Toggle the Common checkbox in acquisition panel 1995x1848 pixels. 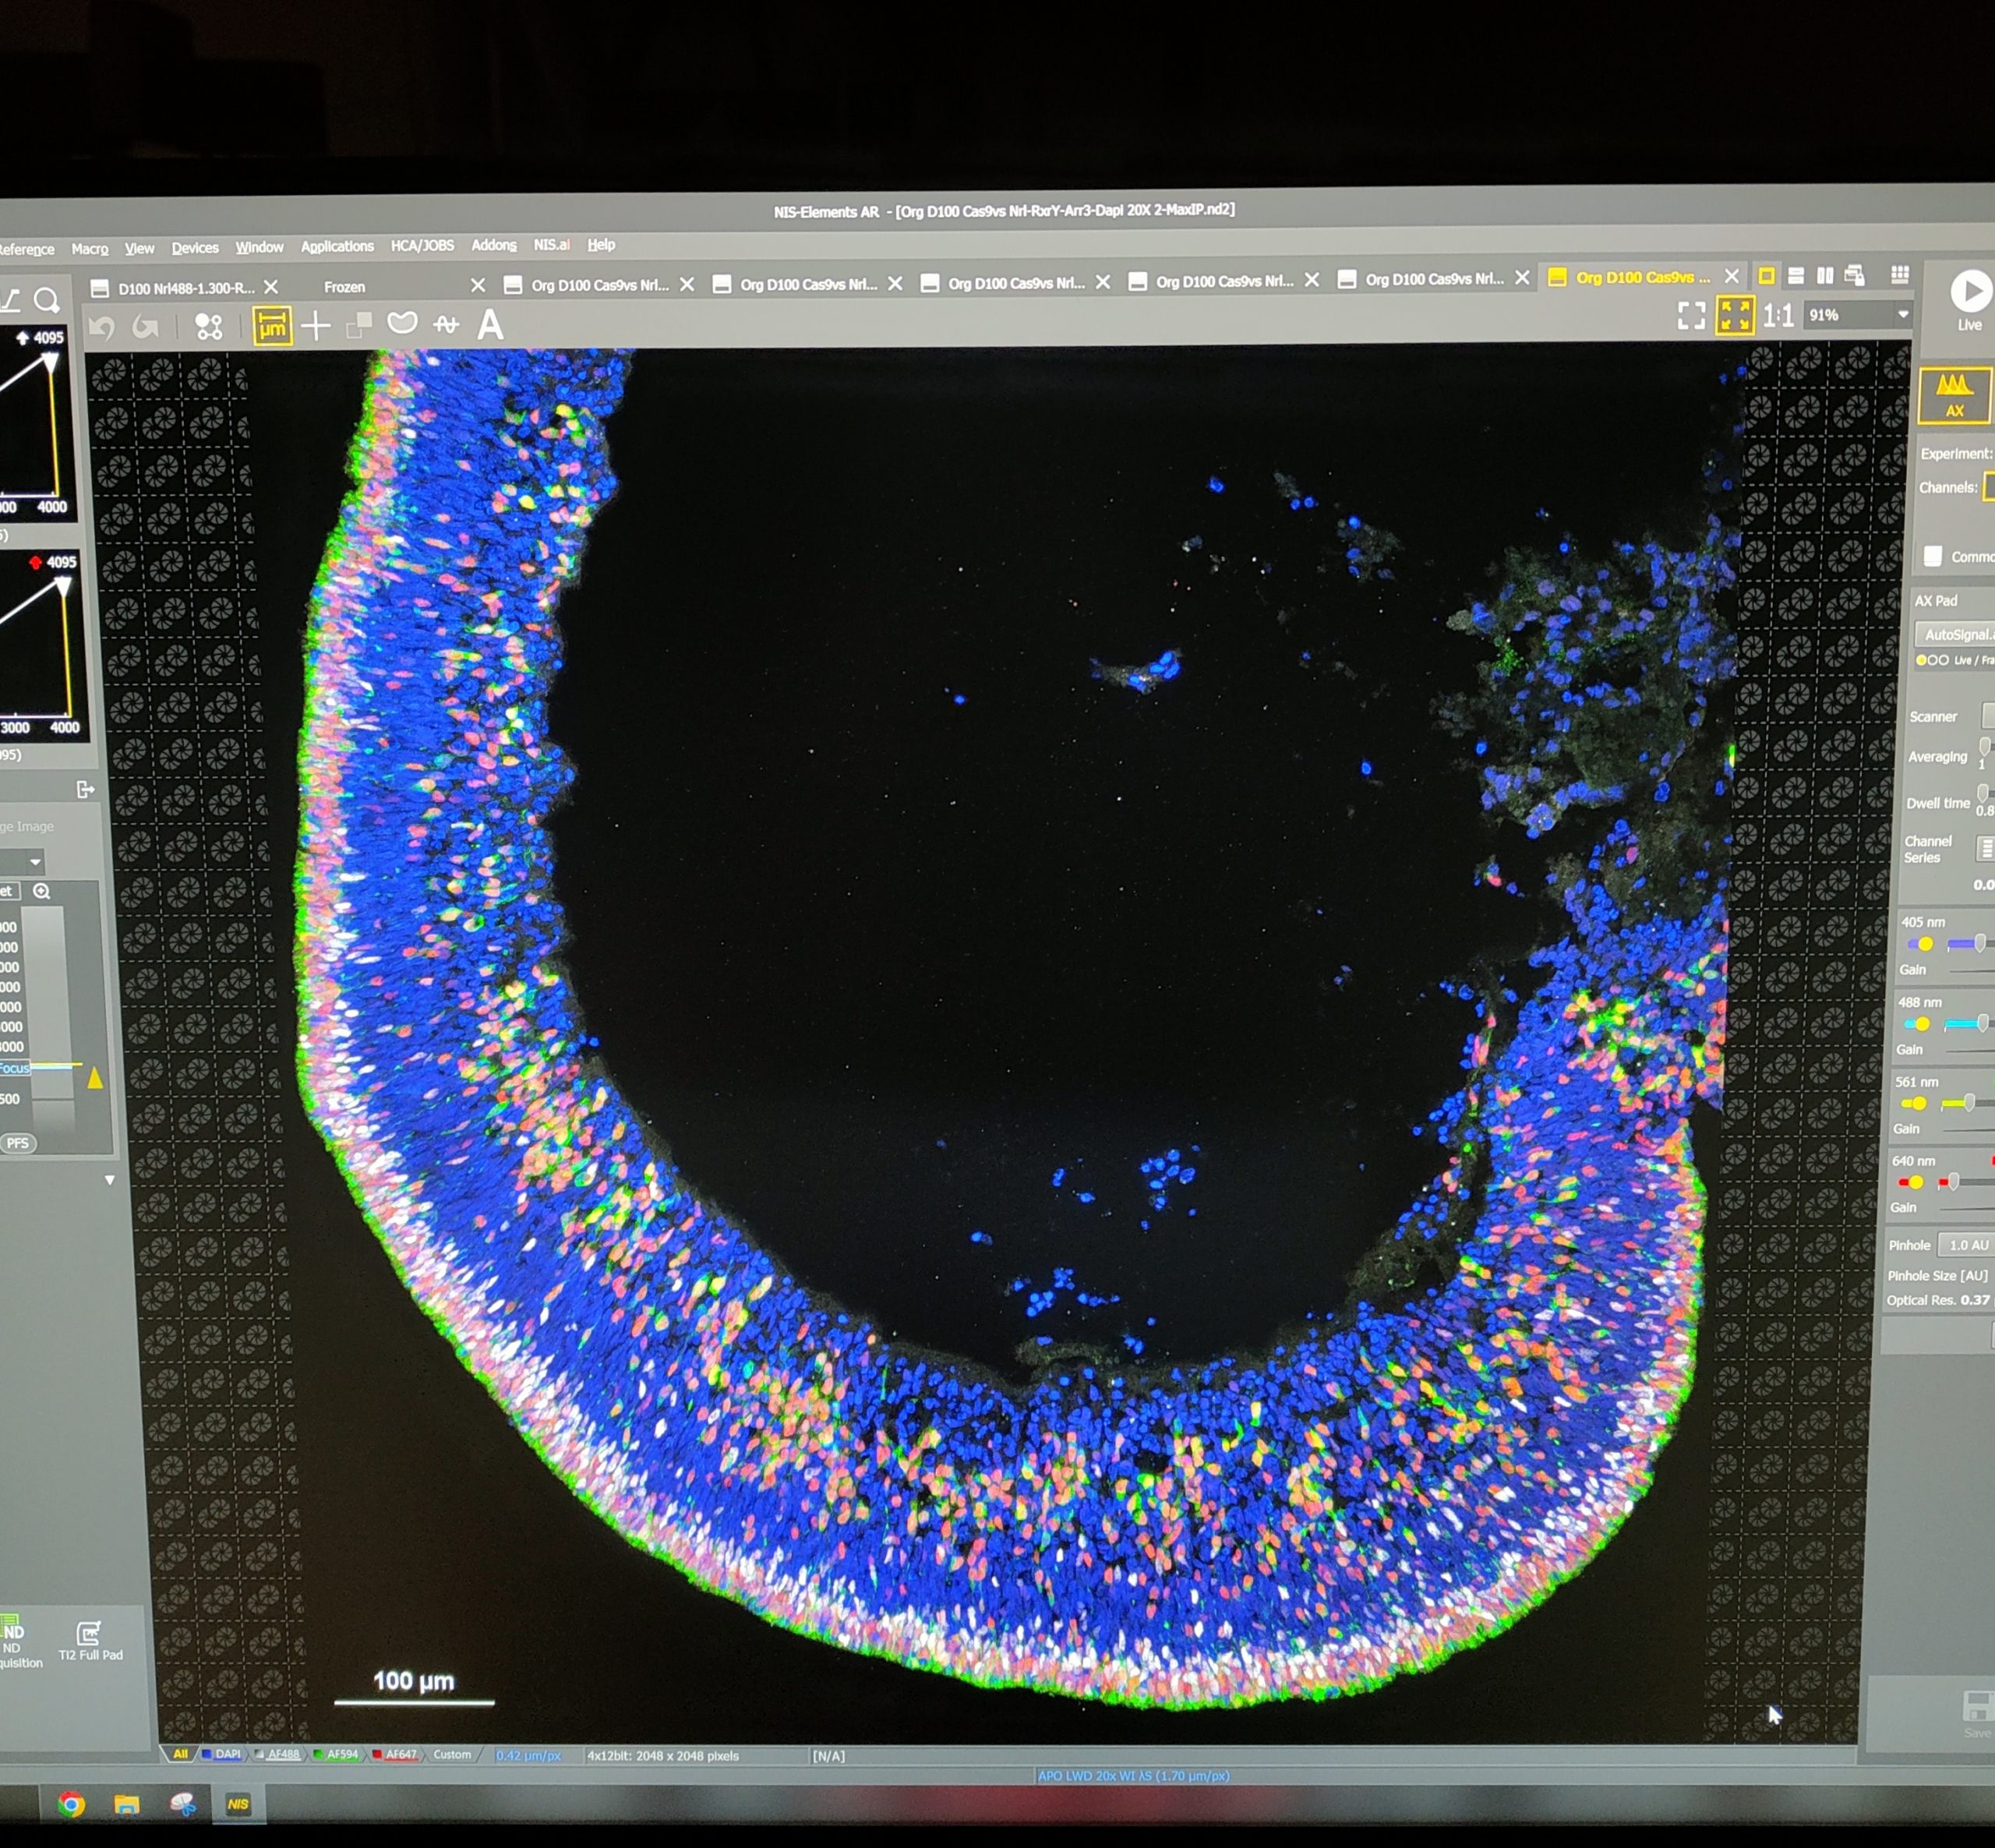(x=1932, y=556)
